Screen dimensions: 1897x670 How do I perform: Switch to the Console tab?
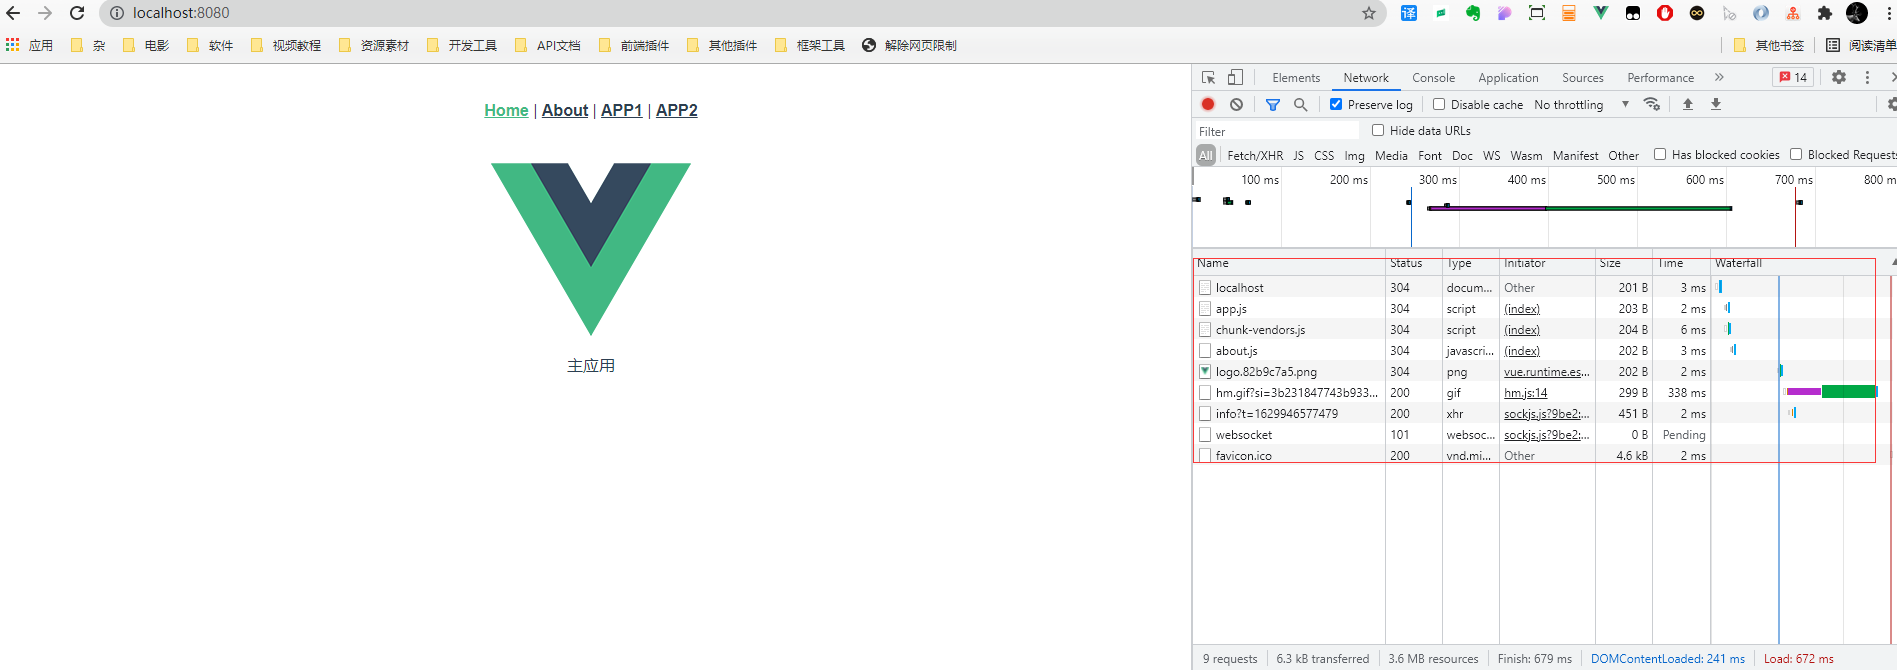(x=1433, y=78)
